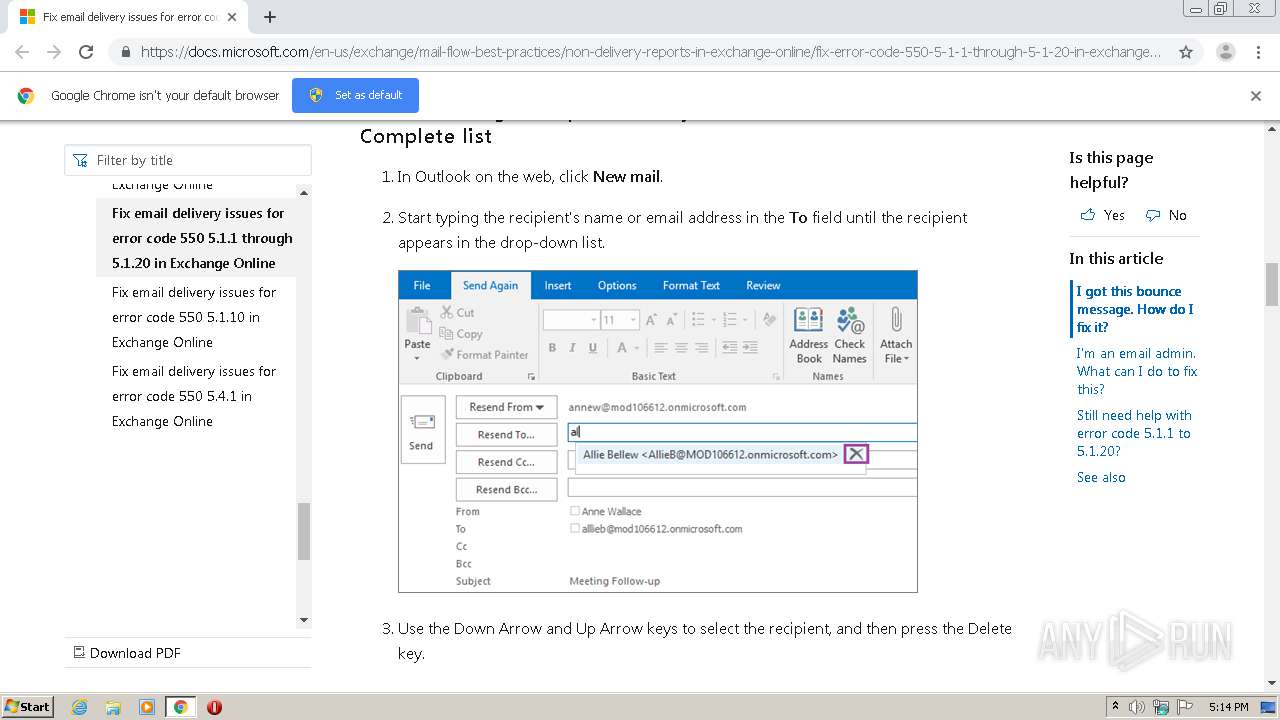Open the Chrome three-dot menu

(1258, 52)
